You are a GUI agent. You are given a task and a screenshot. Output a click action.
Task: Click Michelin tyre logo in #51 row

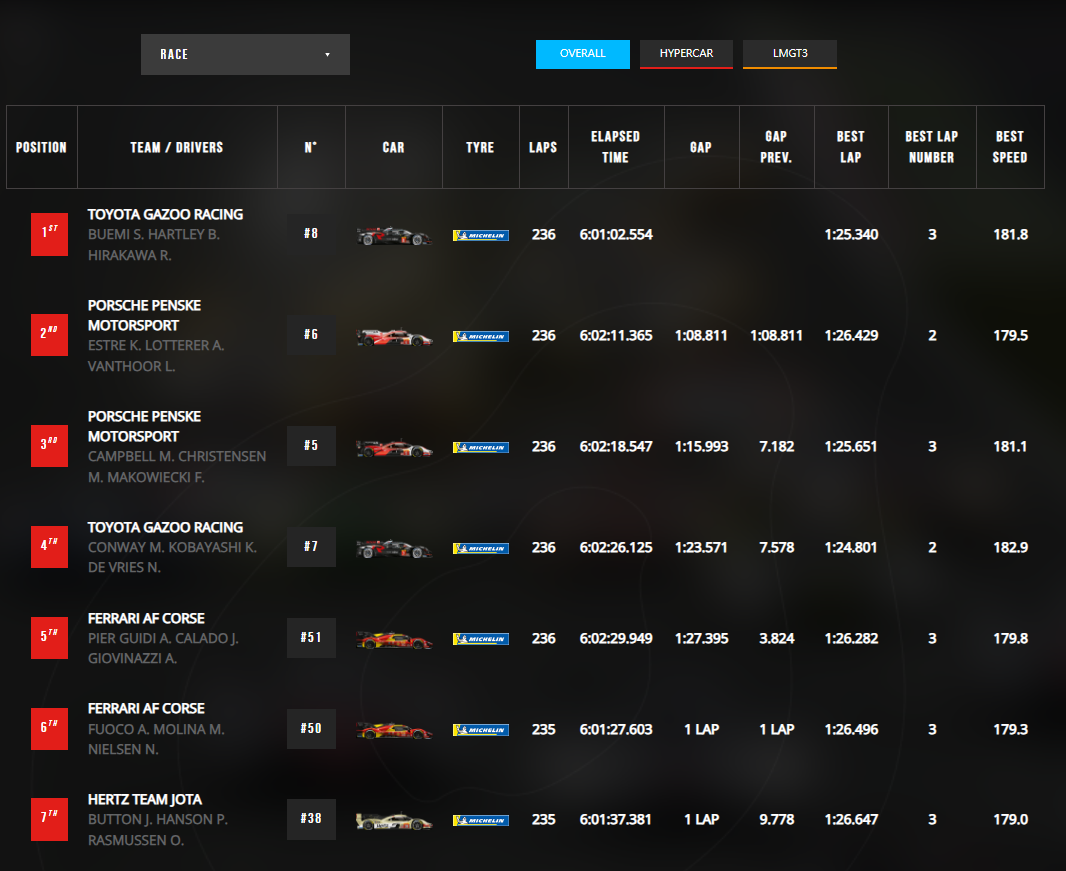tap(481, 639)
